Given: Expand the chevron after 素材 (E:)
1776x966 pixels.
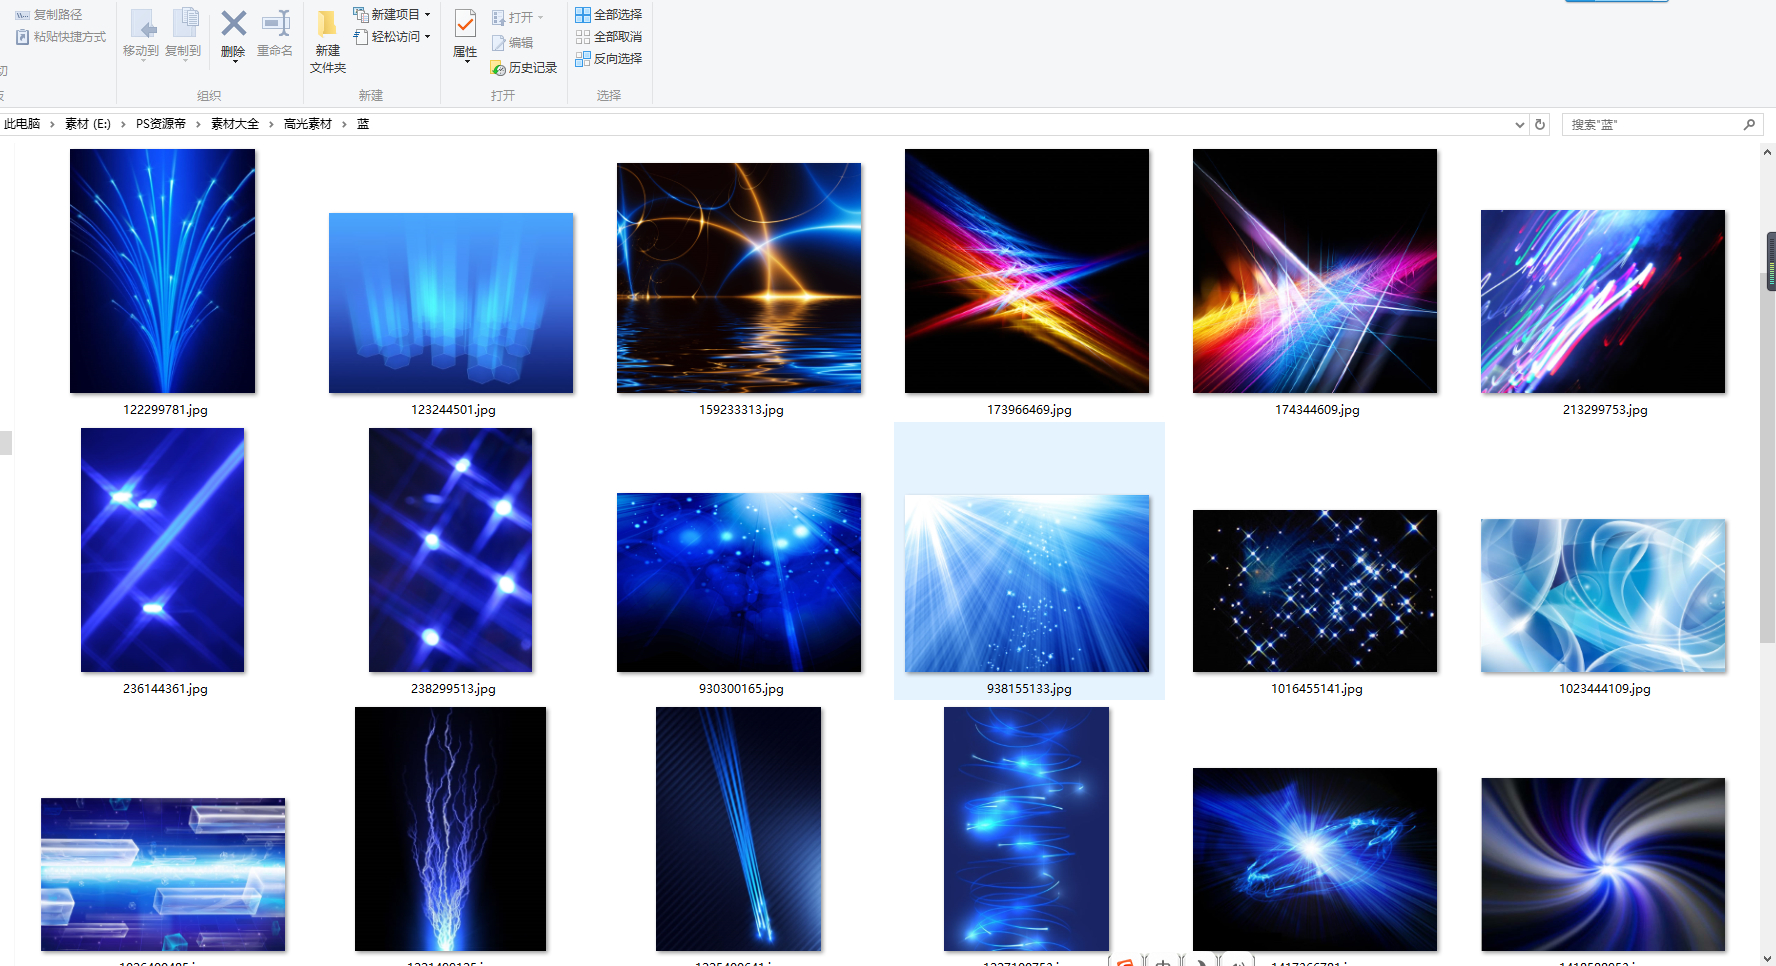Looking at the screenshot, I should (x=123, y=124).
